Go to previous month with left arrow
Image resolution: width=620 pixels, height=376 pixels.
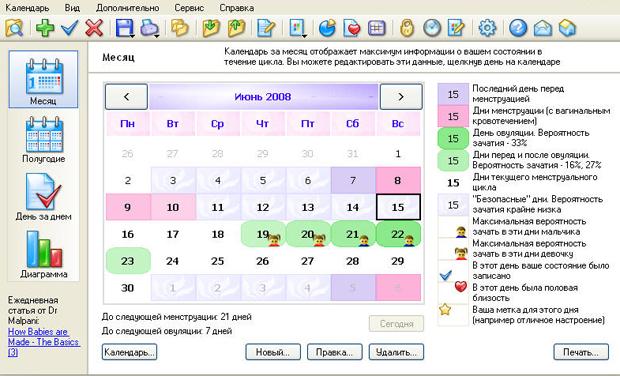pyautogui.click(x=127, y=96)
